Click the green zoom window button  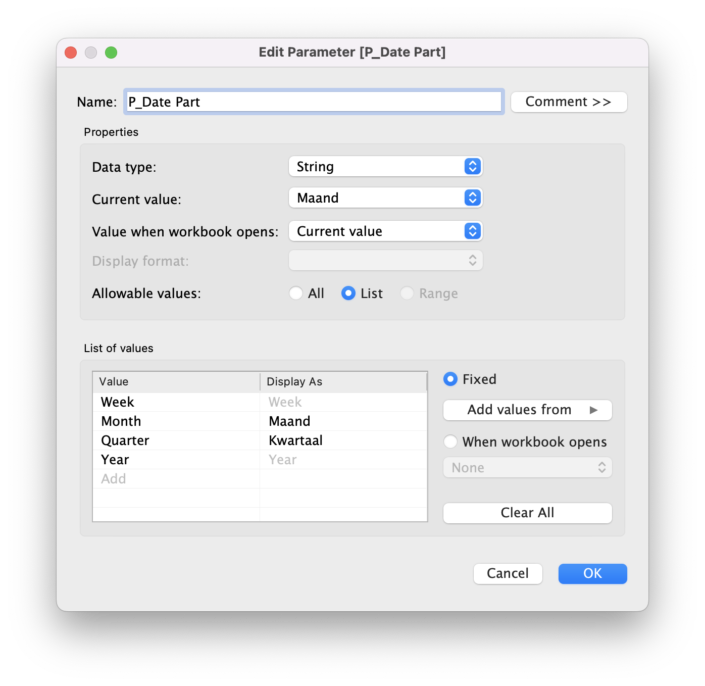(111, 52)
